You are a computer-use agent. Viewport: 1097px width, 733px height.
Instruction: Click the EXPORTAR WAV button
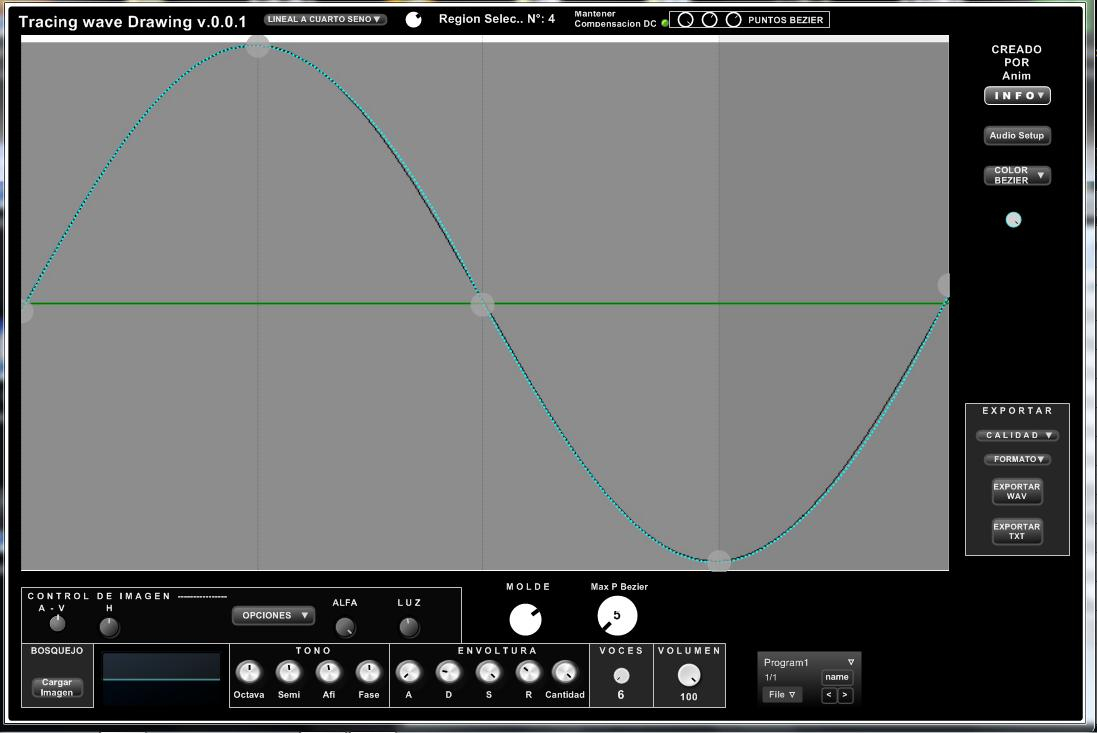point(1017,492)
